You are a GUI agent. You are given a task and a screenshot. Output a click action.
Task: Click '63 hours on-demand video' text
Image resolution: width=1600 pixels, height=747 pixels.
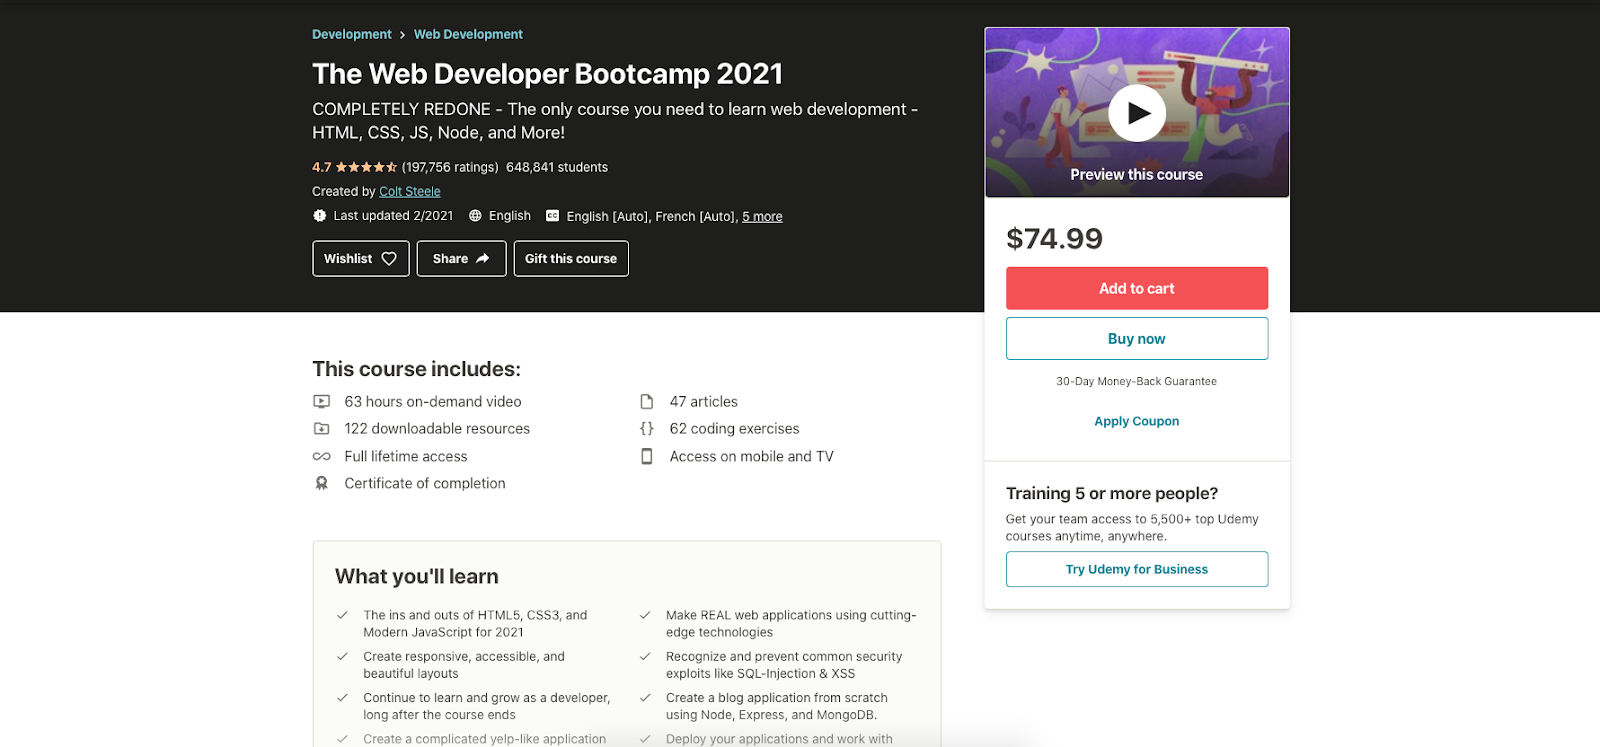(433, 401)
